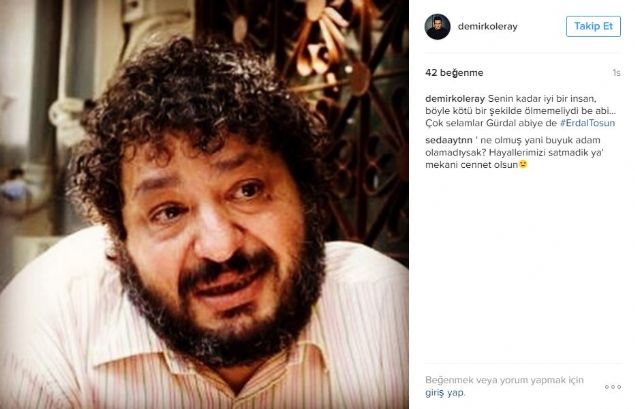Follow the account with Takip Et
The width and height of the screenshot is (635, 409).
click(593, 26)
